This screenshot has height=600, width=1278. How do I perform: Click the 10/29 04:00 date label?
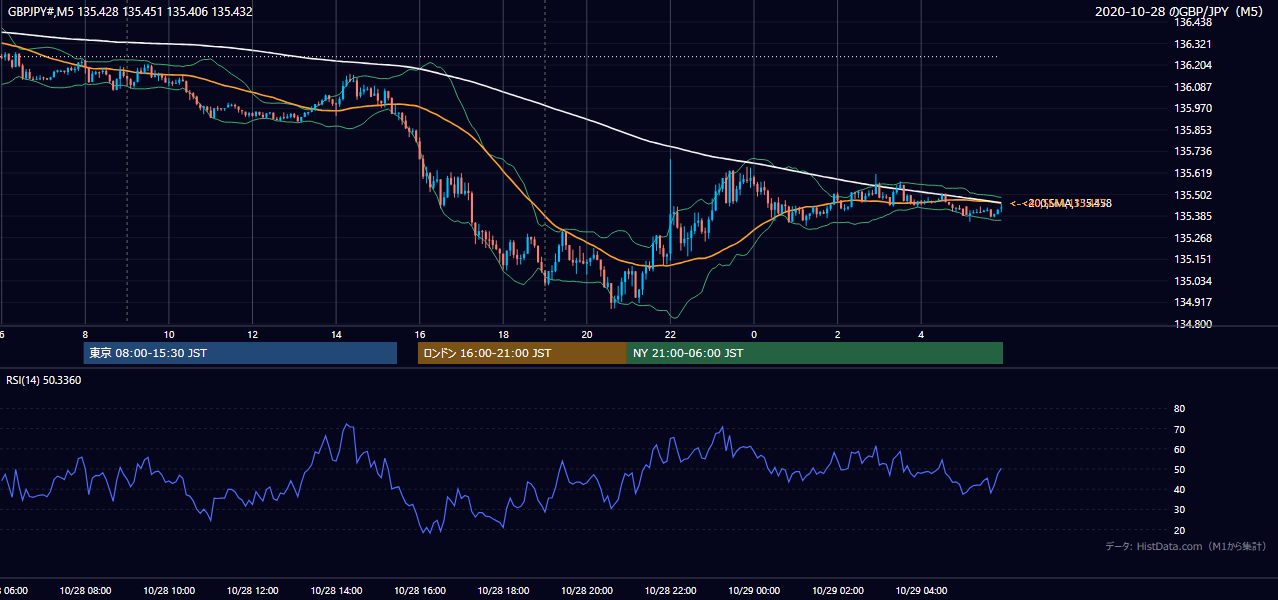click(921, 591)
